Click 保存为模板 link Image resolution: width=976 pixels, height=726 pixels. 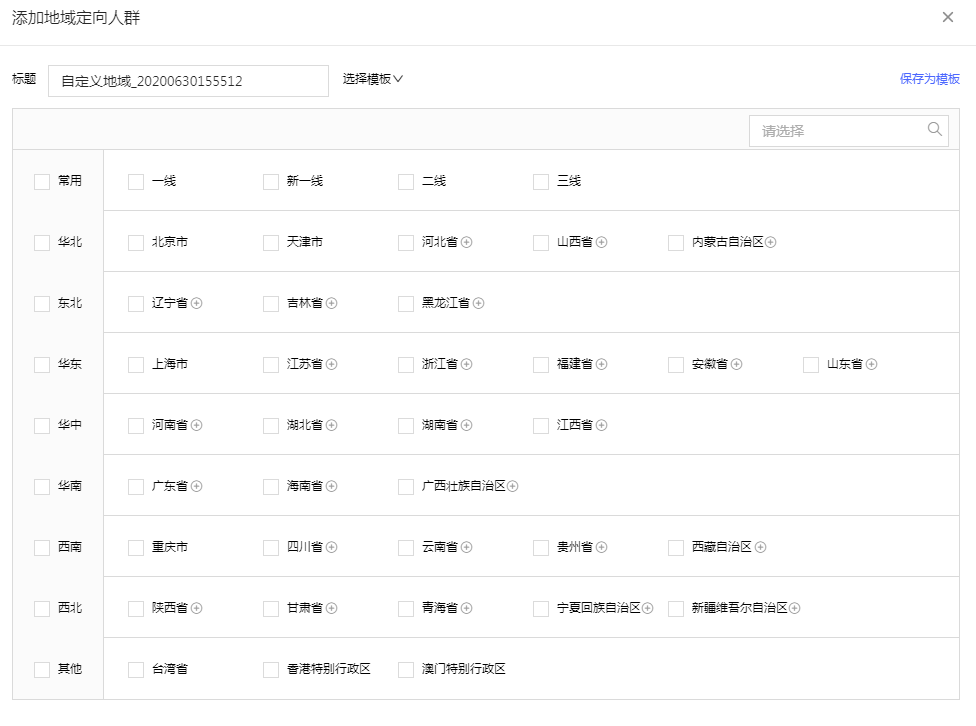[929, 79]
